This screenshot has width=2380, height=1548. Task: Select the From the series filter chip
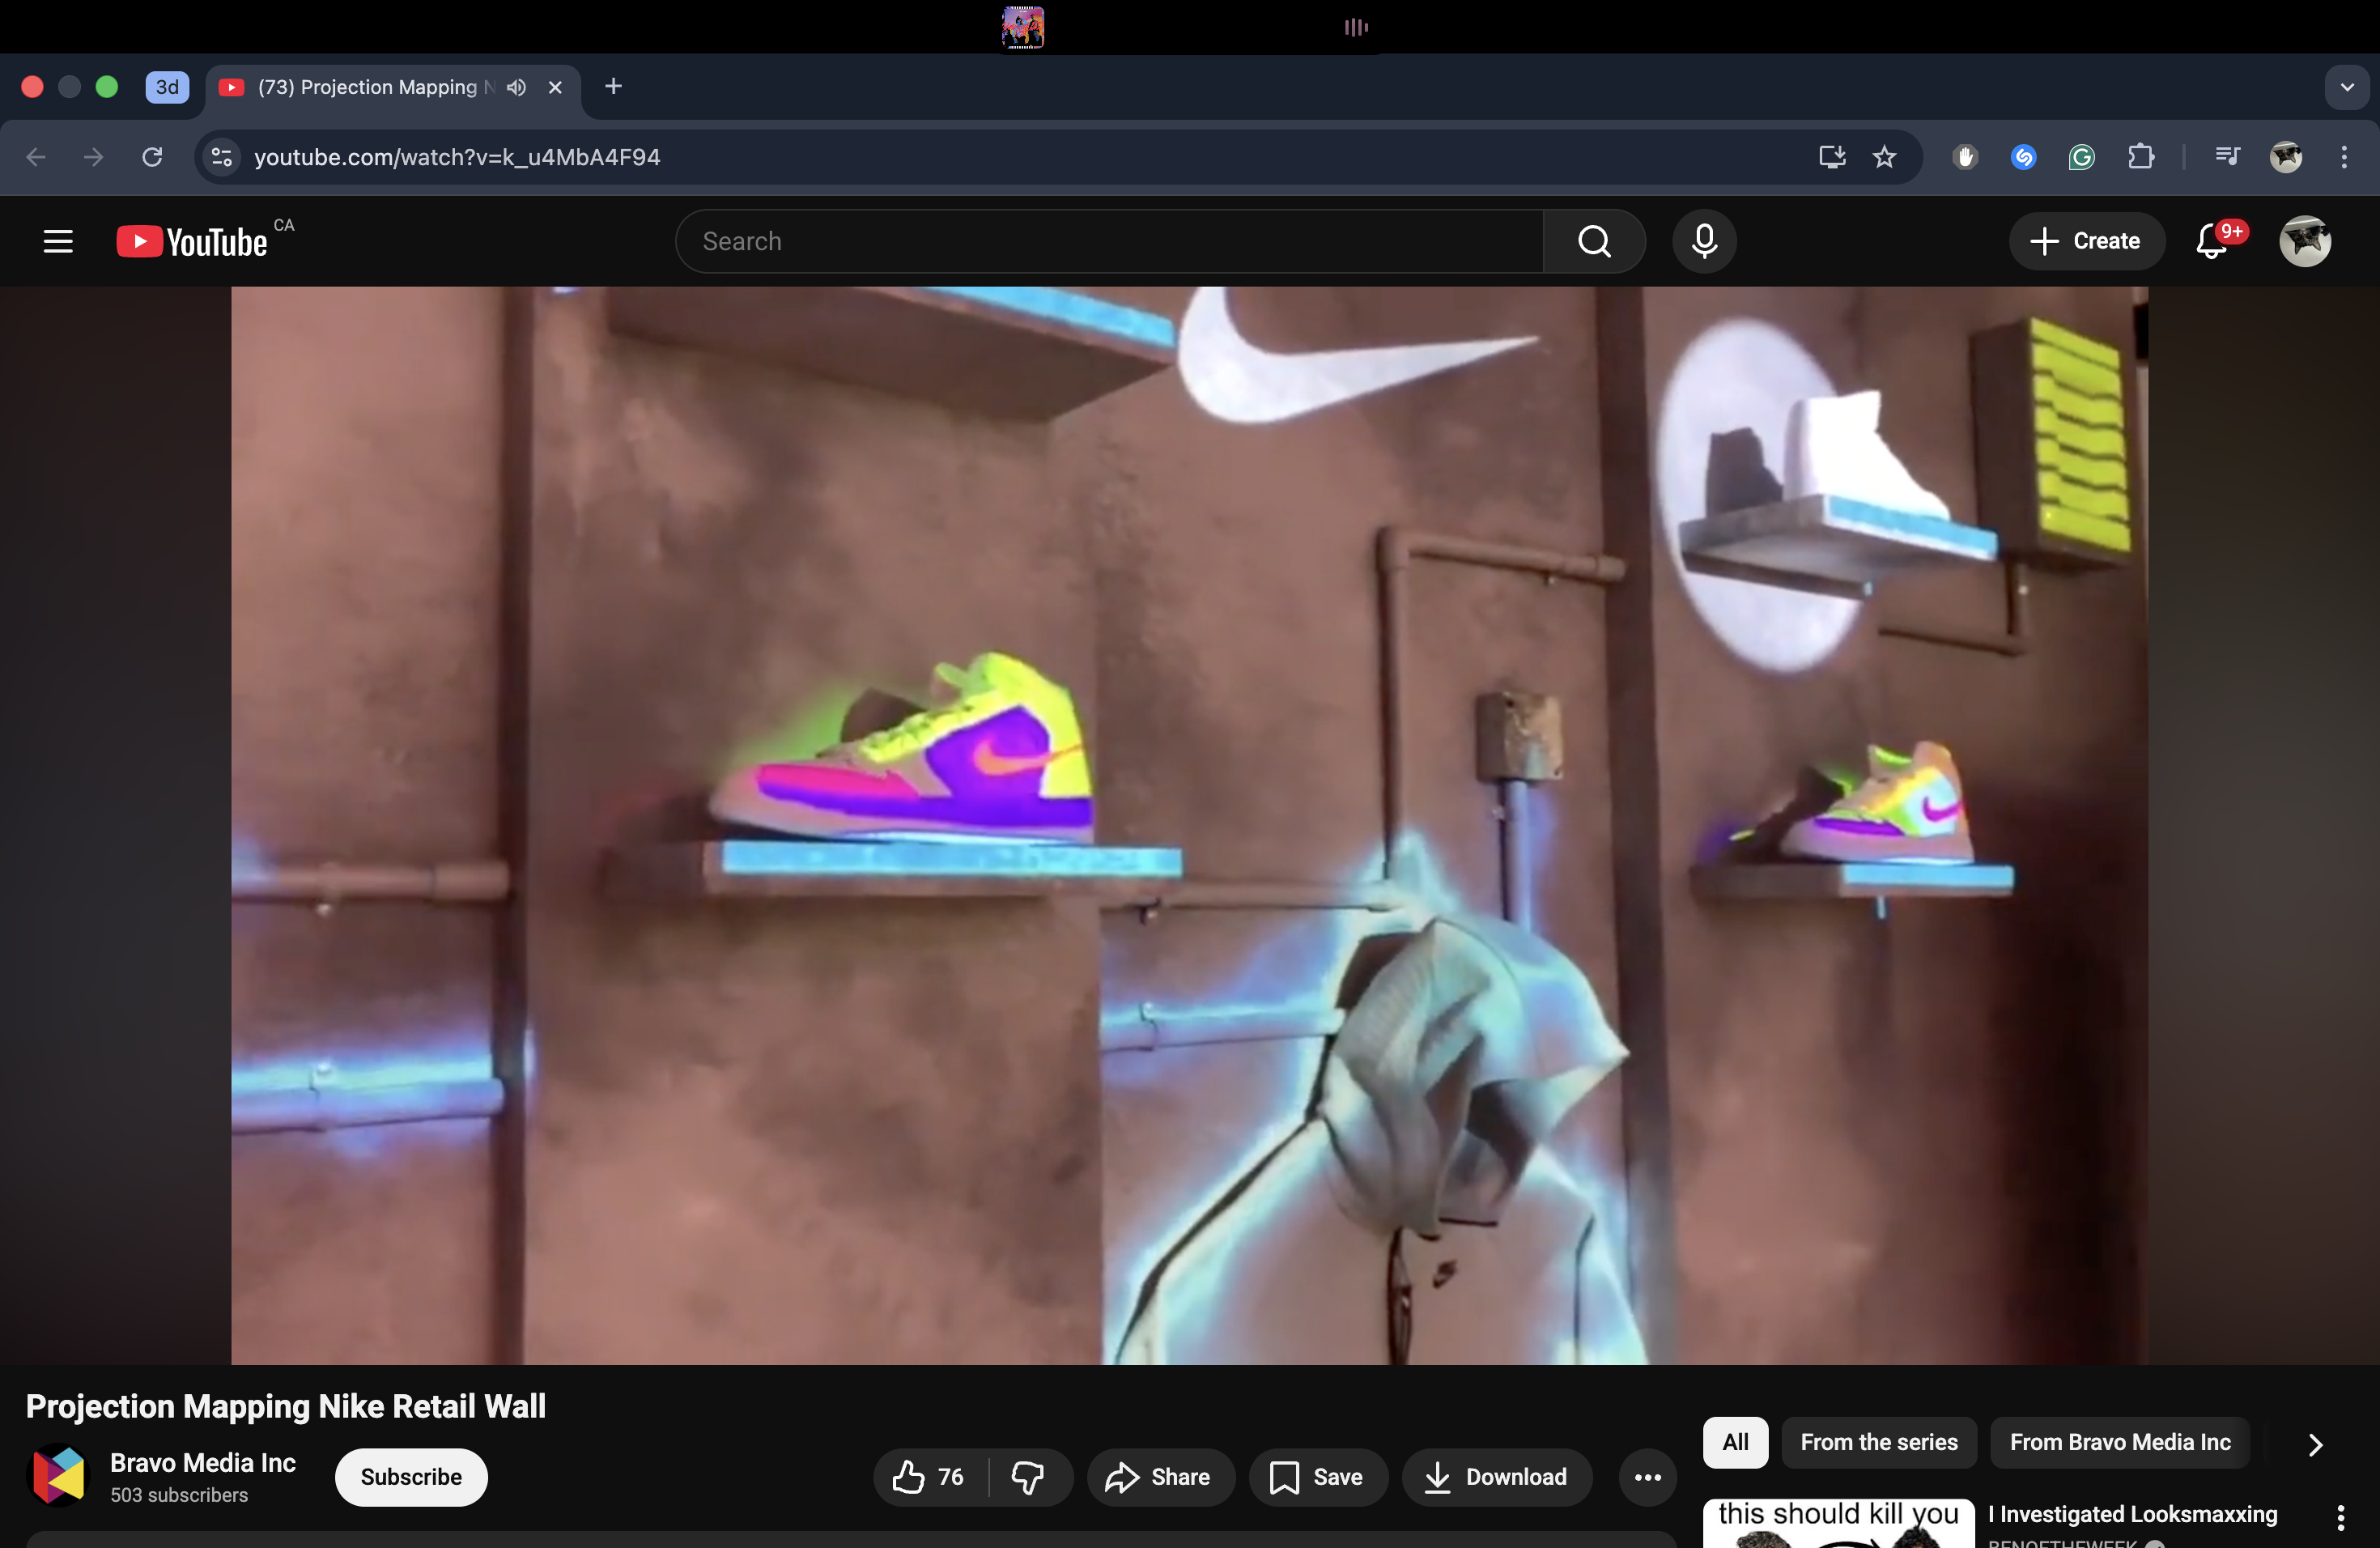click(1879, 1442)
